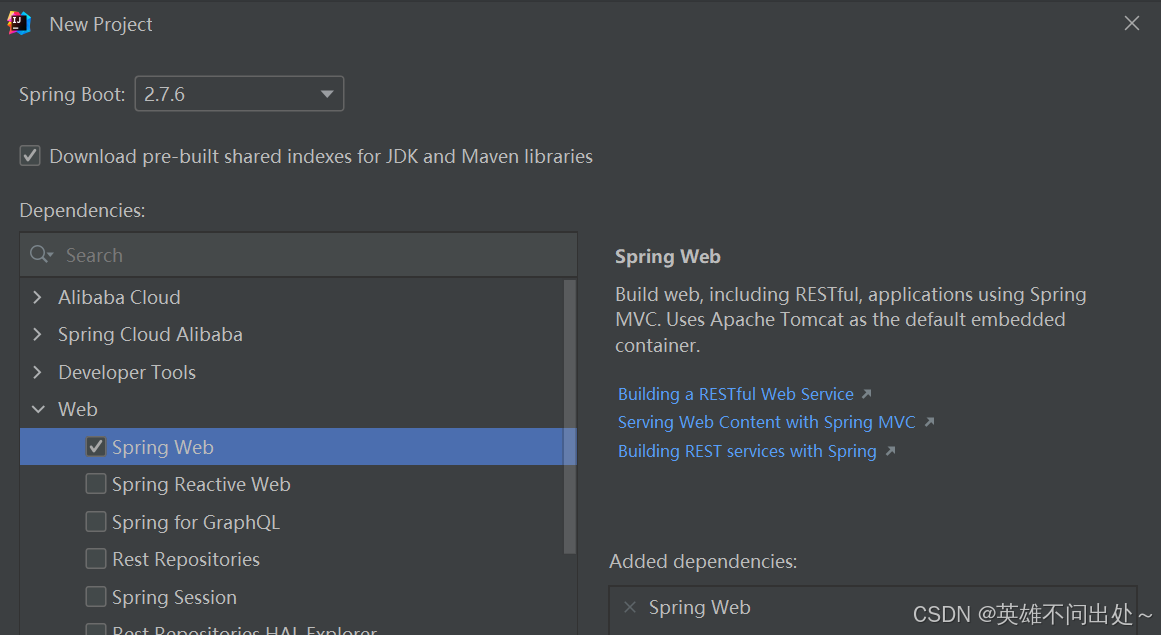Screen dimensions: 1161x635
Task: Click Spring Web in Added dependencies list
Action: point(700,608)
